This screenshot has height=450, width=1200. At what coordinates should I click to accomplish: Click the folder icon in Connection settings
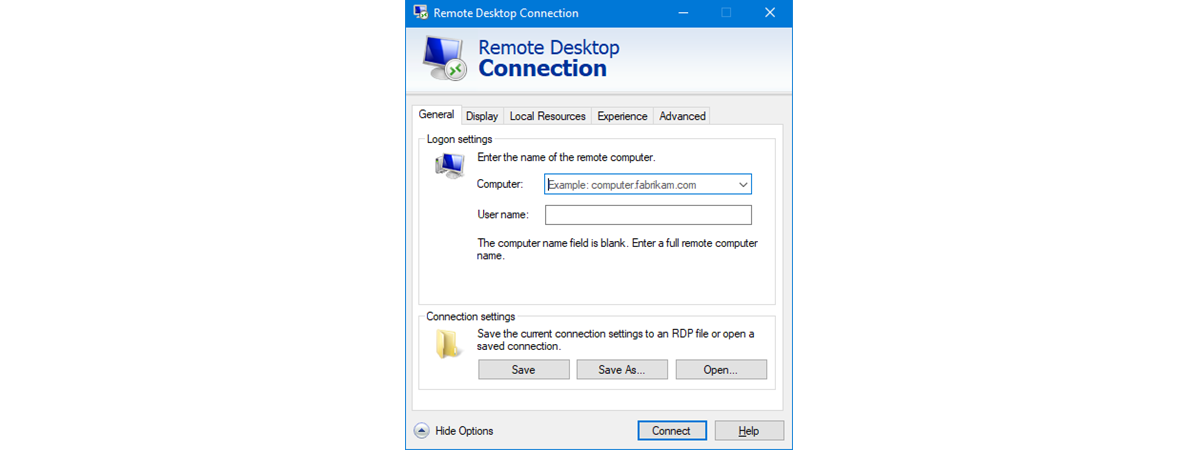pos(448,344)
